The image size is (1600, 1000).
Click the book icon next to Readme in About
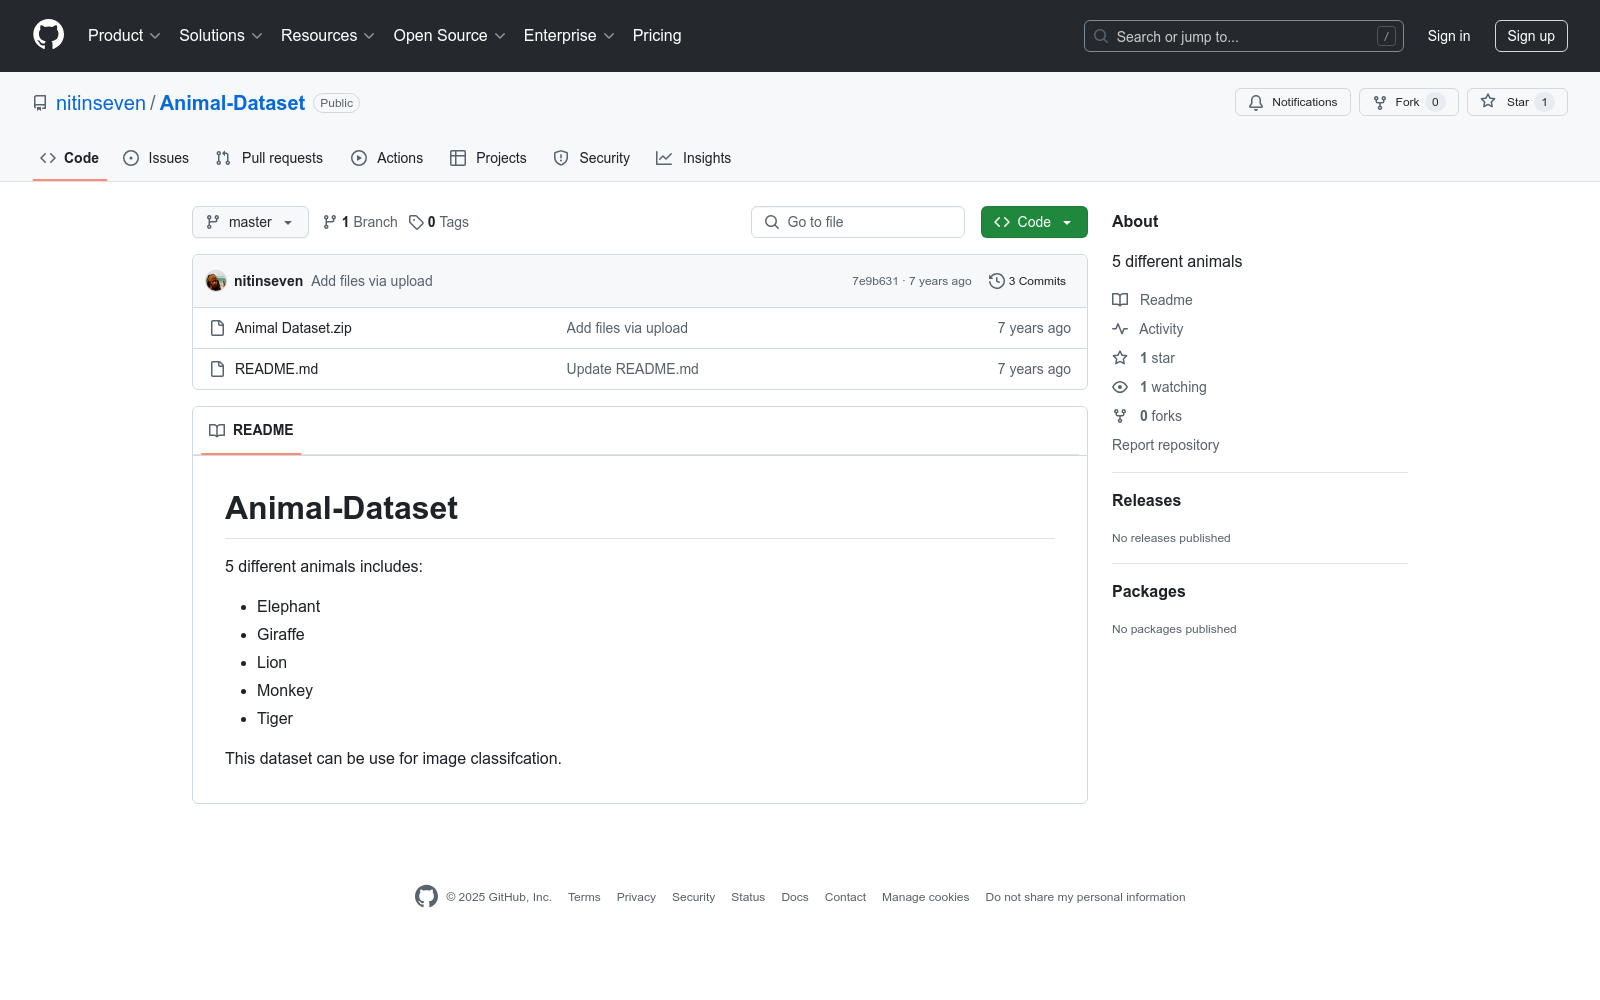1120,300
